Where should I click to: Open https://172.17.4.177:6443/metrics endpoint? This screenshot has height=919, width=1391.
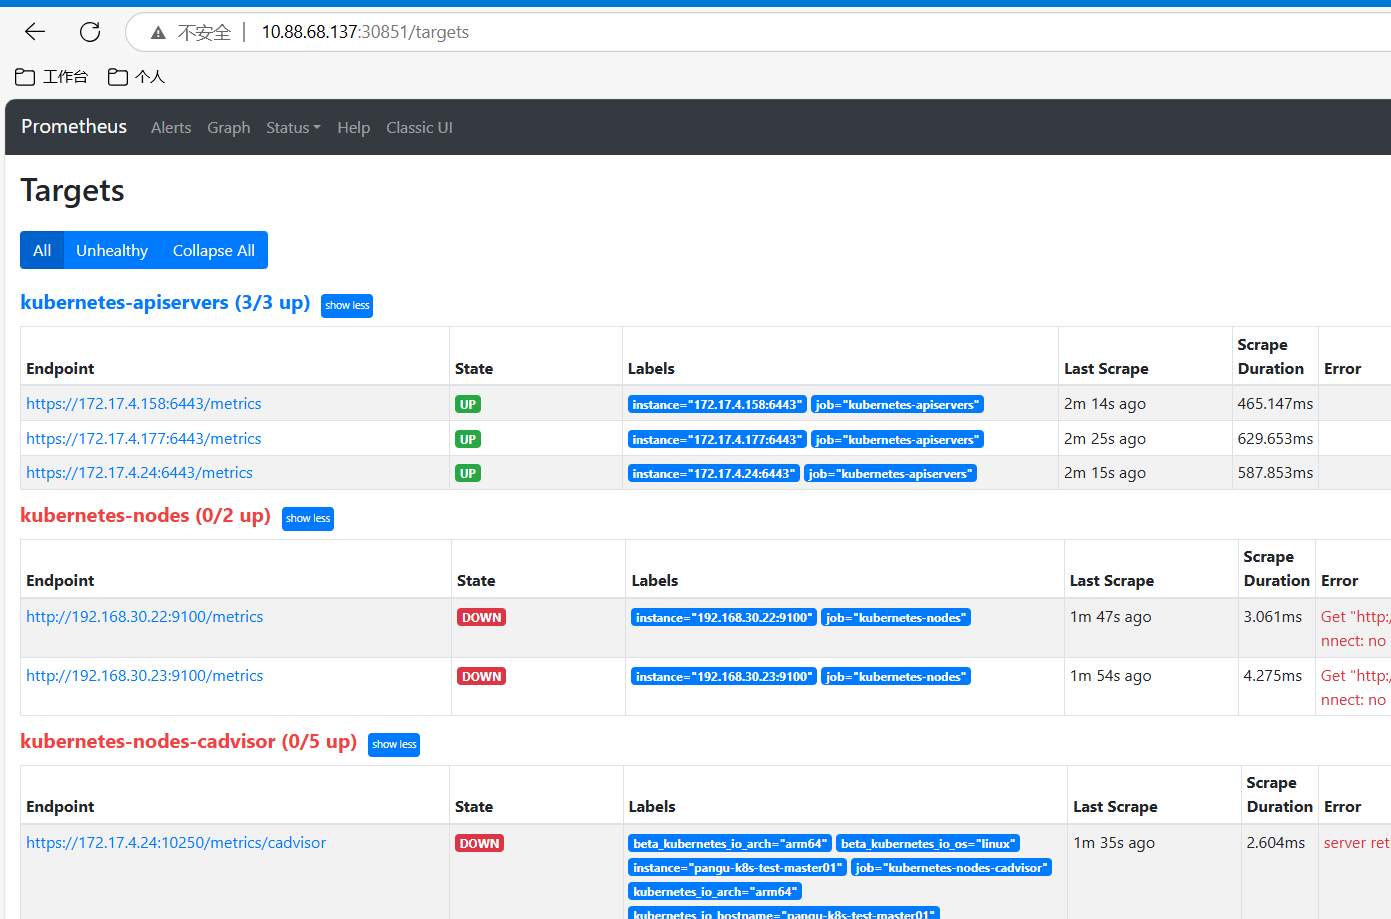click(144, 439)
